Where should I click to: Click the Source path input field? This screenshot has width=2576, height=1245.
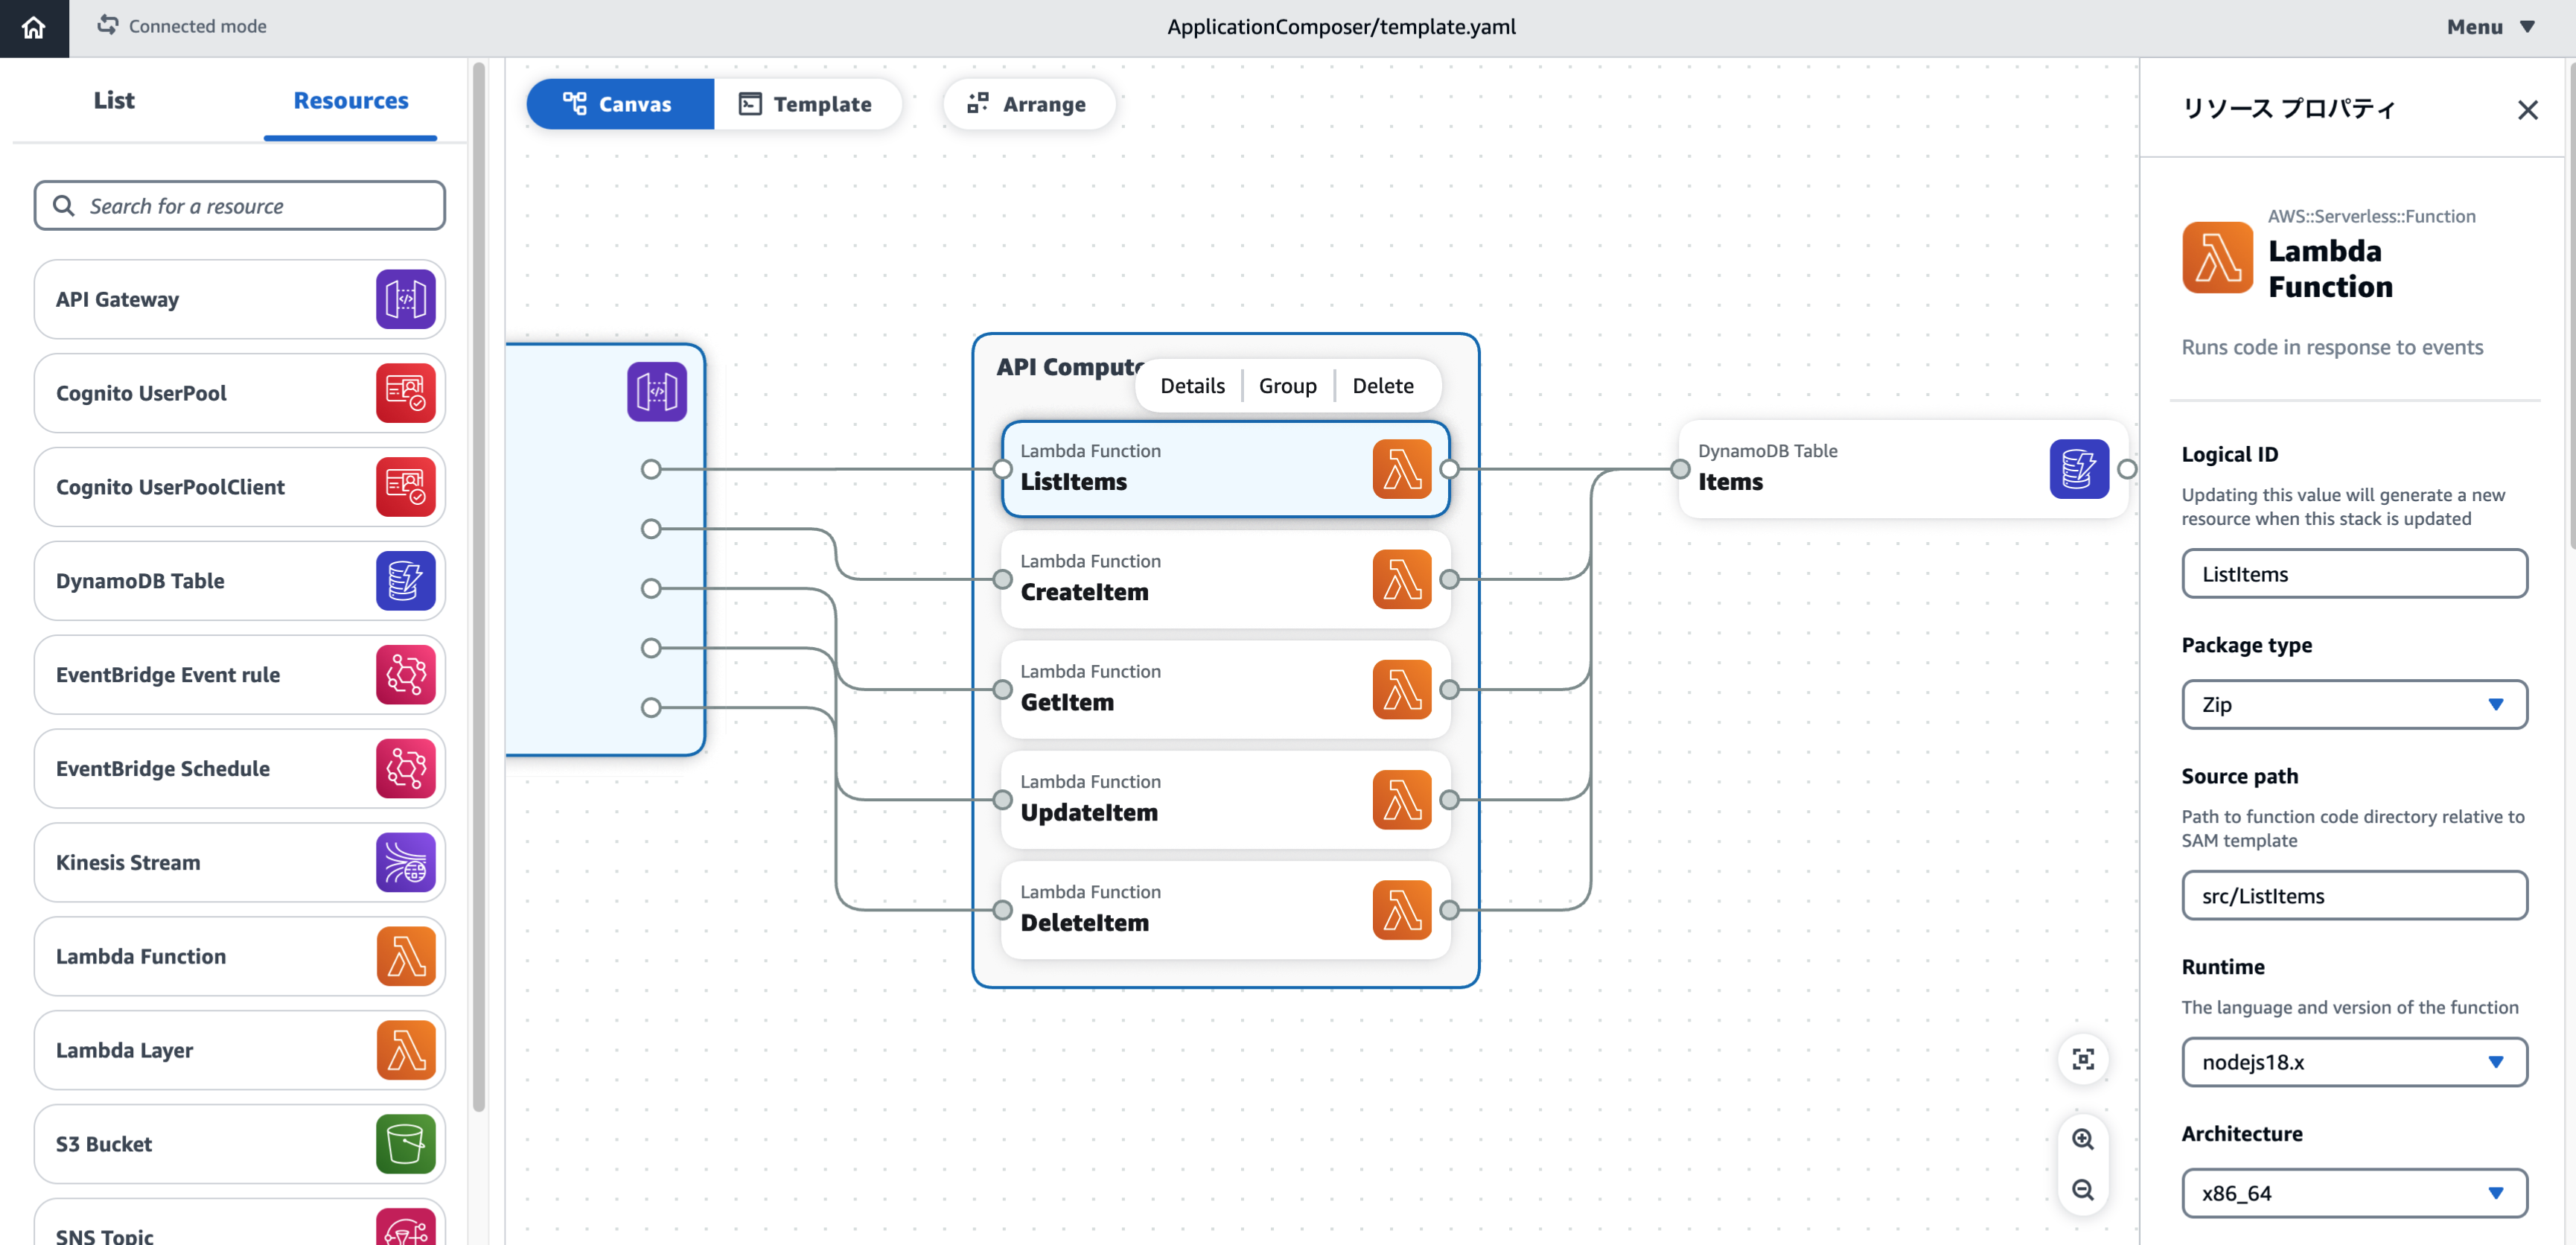tap(2354, 896)
